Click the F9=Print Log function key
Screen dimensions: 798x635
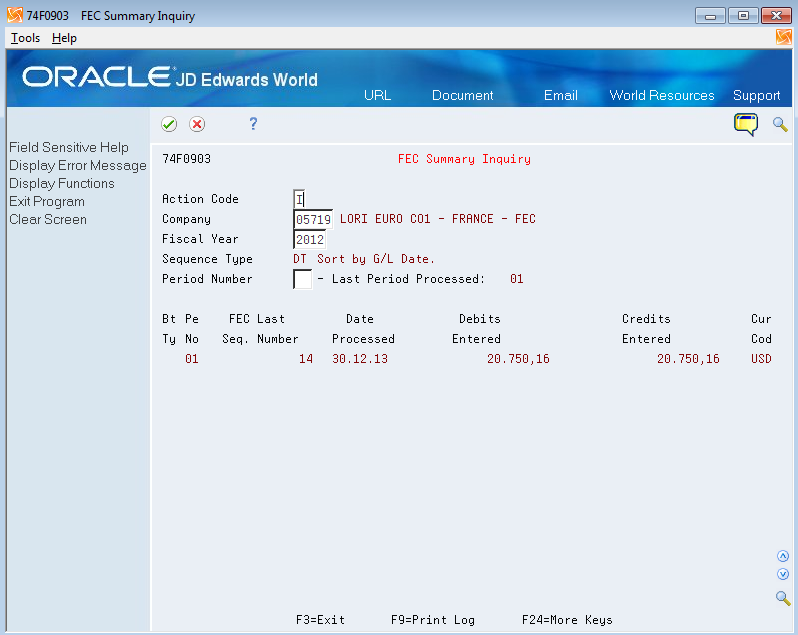click(x=433, y=620)
